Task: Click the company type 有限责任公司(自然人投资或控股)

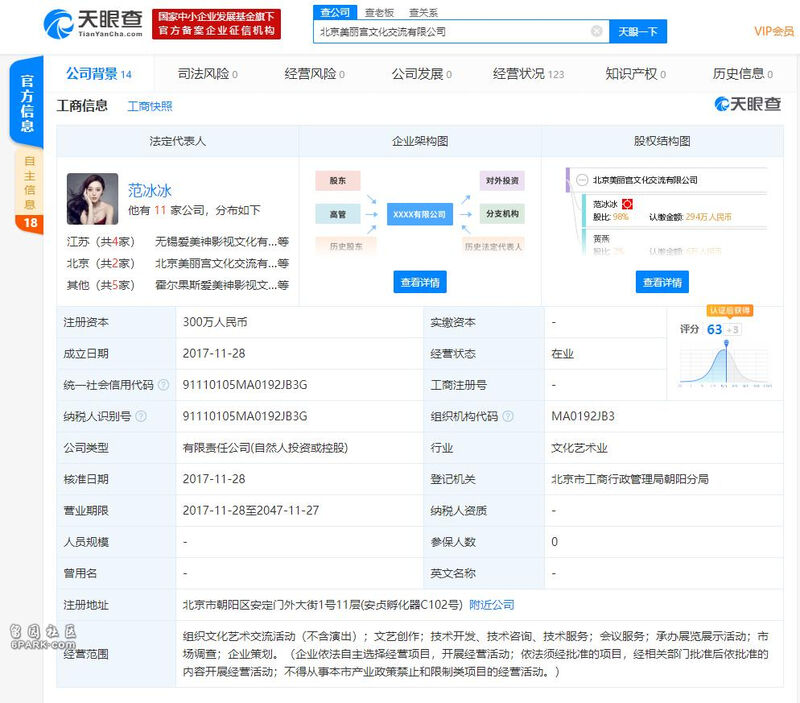Action: click(x=265, y=448)
